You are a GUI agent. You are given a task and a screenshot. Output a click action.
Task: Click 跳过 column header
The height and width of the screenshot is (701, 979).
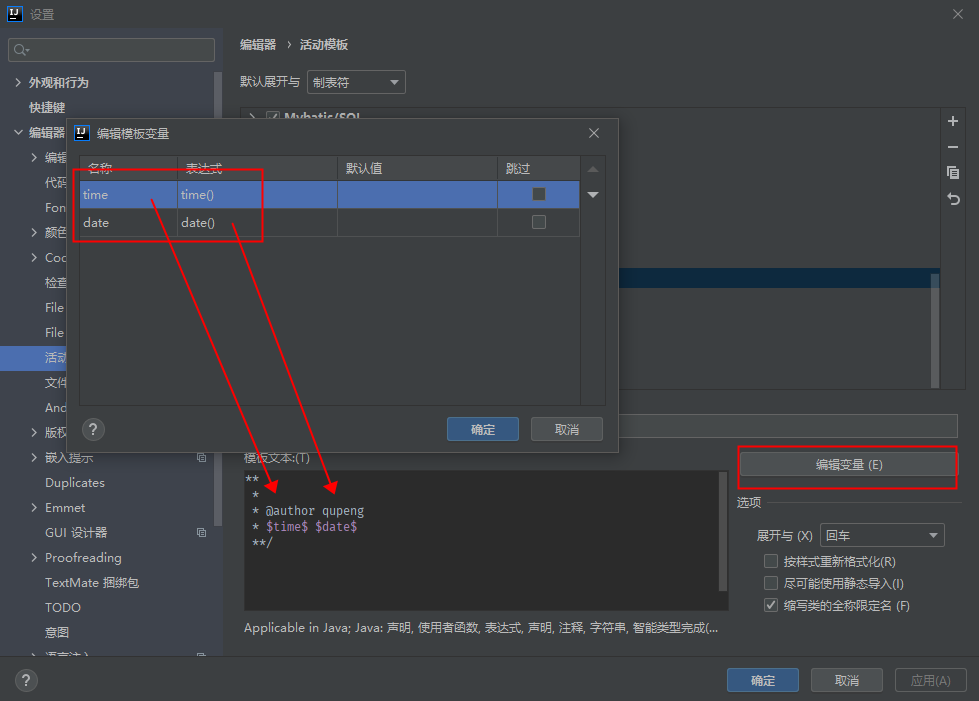(538, 169)
